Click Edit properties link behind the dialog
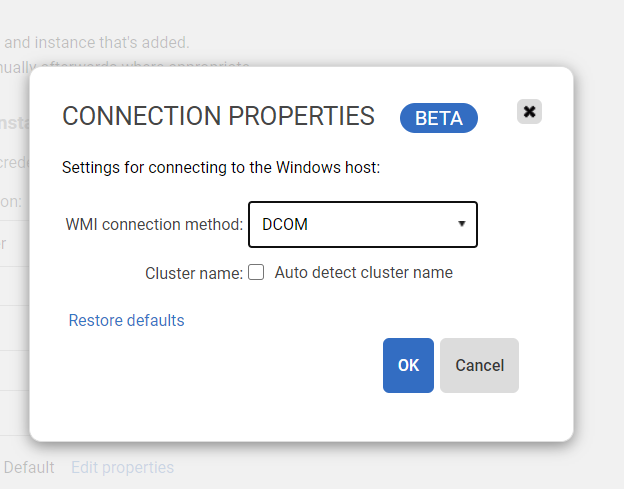Screen dimensions: 624x489 [122, 467]
